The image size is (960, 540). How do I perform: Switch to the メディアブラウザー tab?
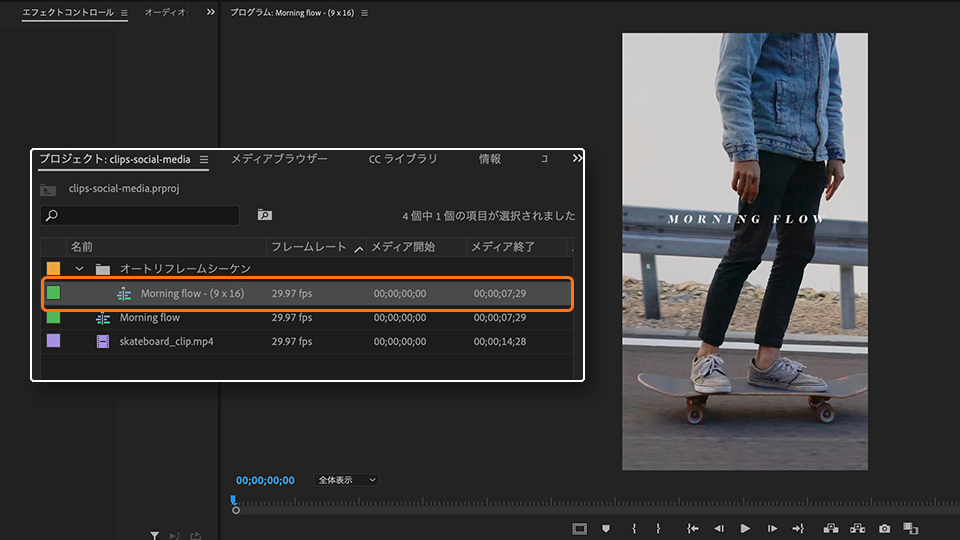pos(279,159)
